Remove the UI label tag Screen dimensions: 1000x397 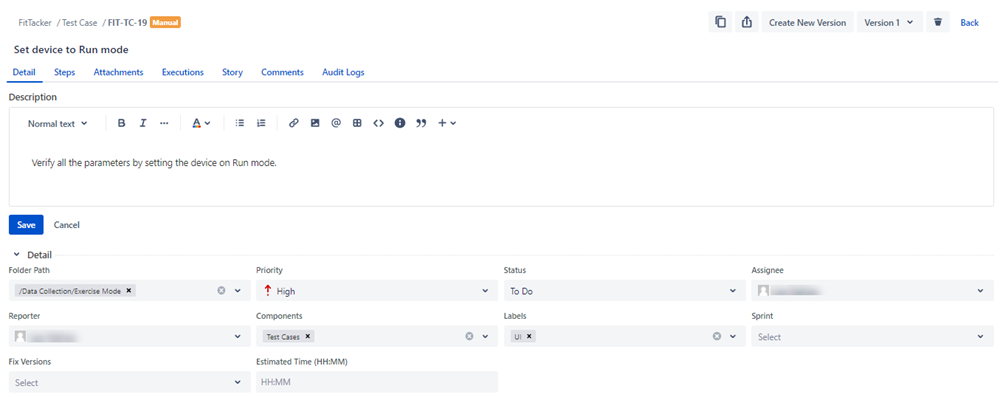(x=529, y=336)
